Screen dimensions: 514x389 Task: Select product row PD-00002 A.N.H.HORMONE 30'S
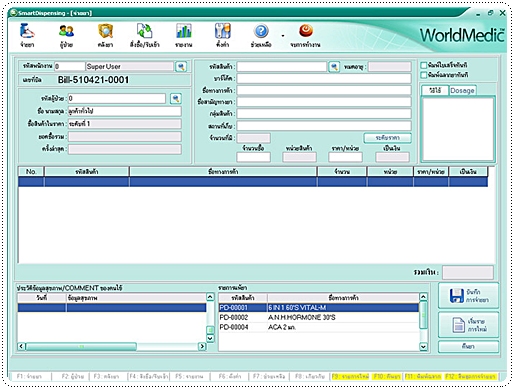(x=319, y=317)
